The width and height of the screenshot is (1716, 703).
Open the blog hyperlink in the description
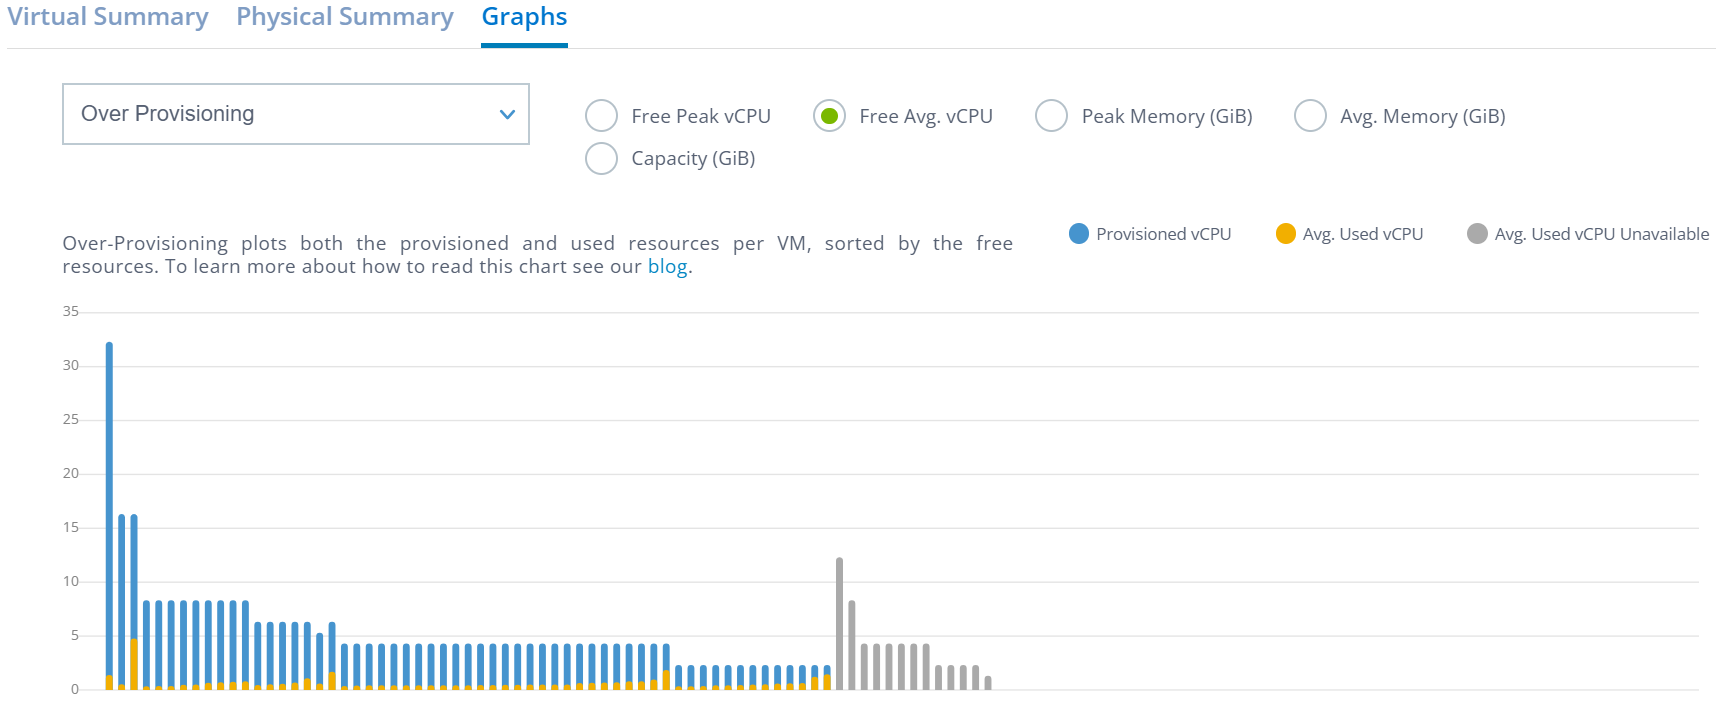(x=667, y=266)
